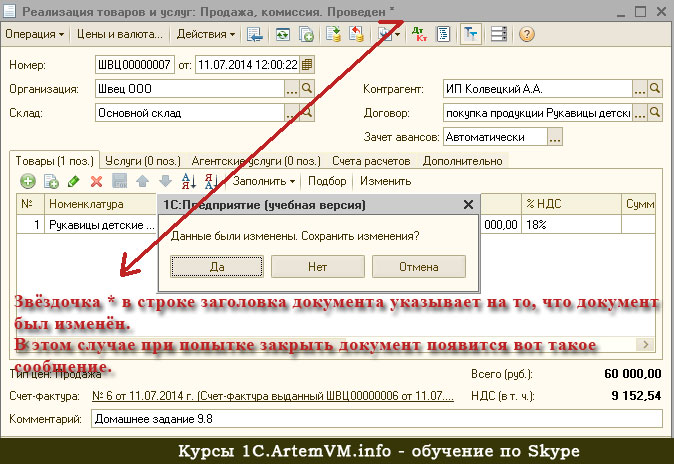The width and height of the screenshot is (674, 464).
Task: Click the green add row icon
Action: point(28,181)
